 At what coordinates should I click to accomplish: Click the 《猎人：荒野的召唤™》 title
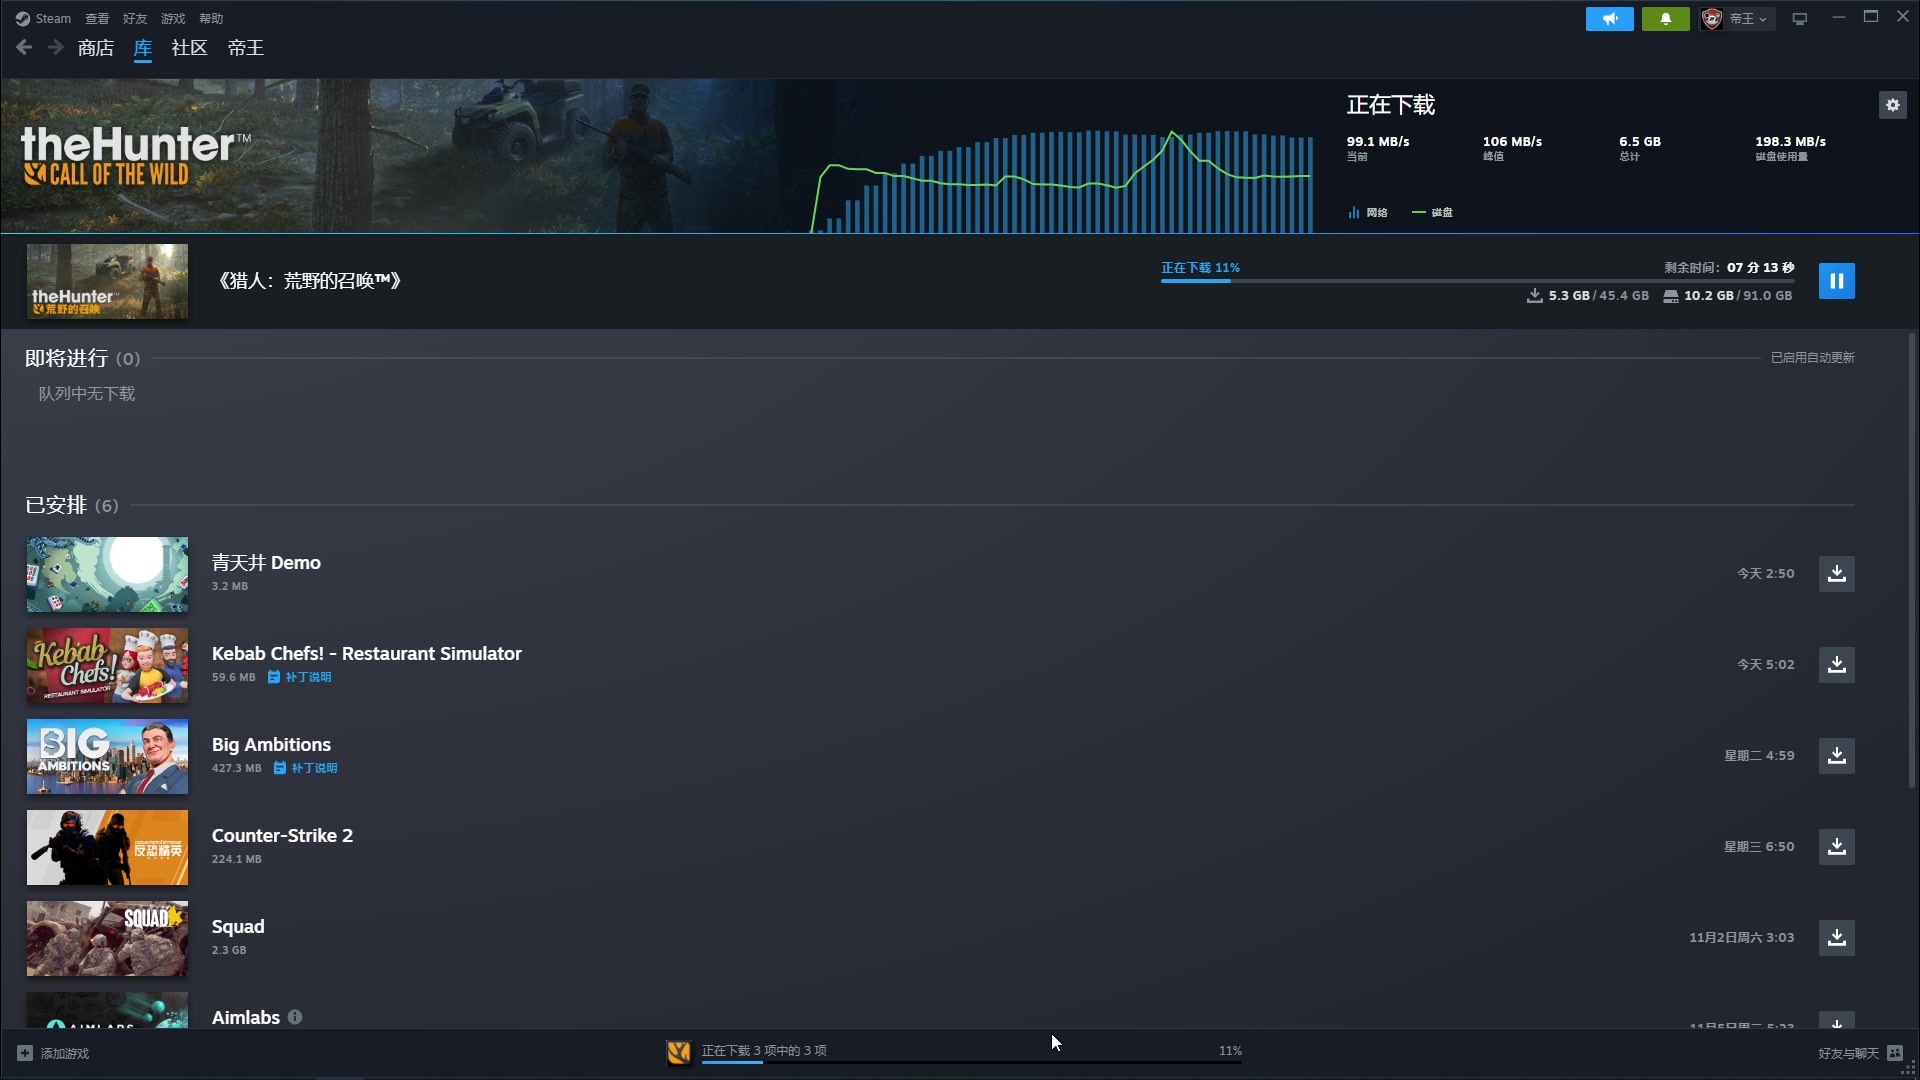[309, 281]
